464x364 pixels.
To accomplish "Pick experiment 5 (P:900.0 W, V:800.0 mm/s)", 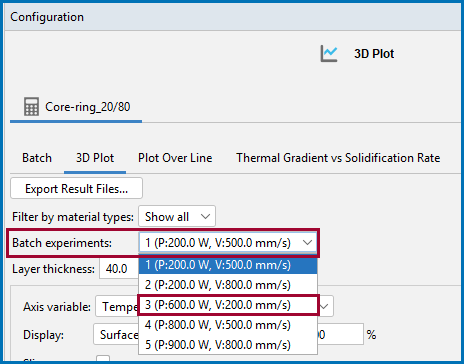I will 228,345.
